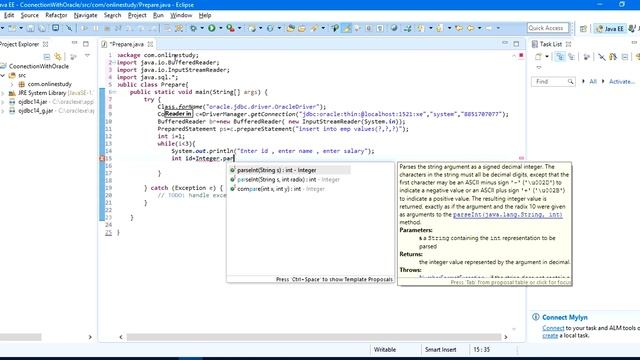This screenshot has width=640, height=360.
Task: Expand the com.onlinestudy package node
Action: click(12, 84)
